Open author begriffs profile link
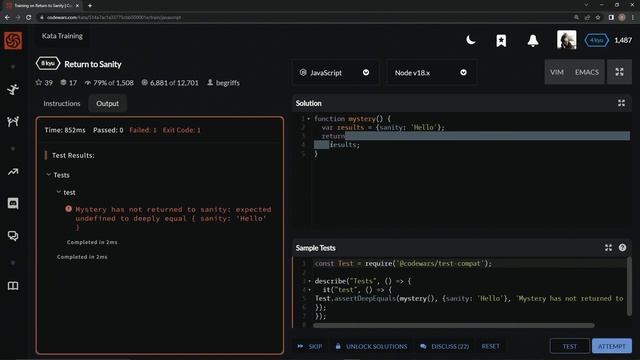The image size is (640, 360). 227,82
